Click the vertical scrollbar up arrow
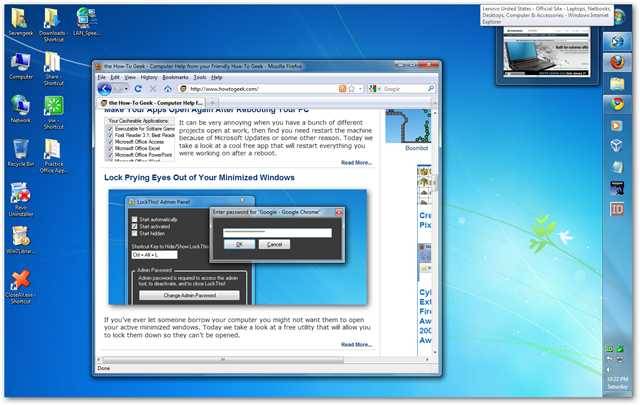The image size is (640, 405). pos(435,112)
